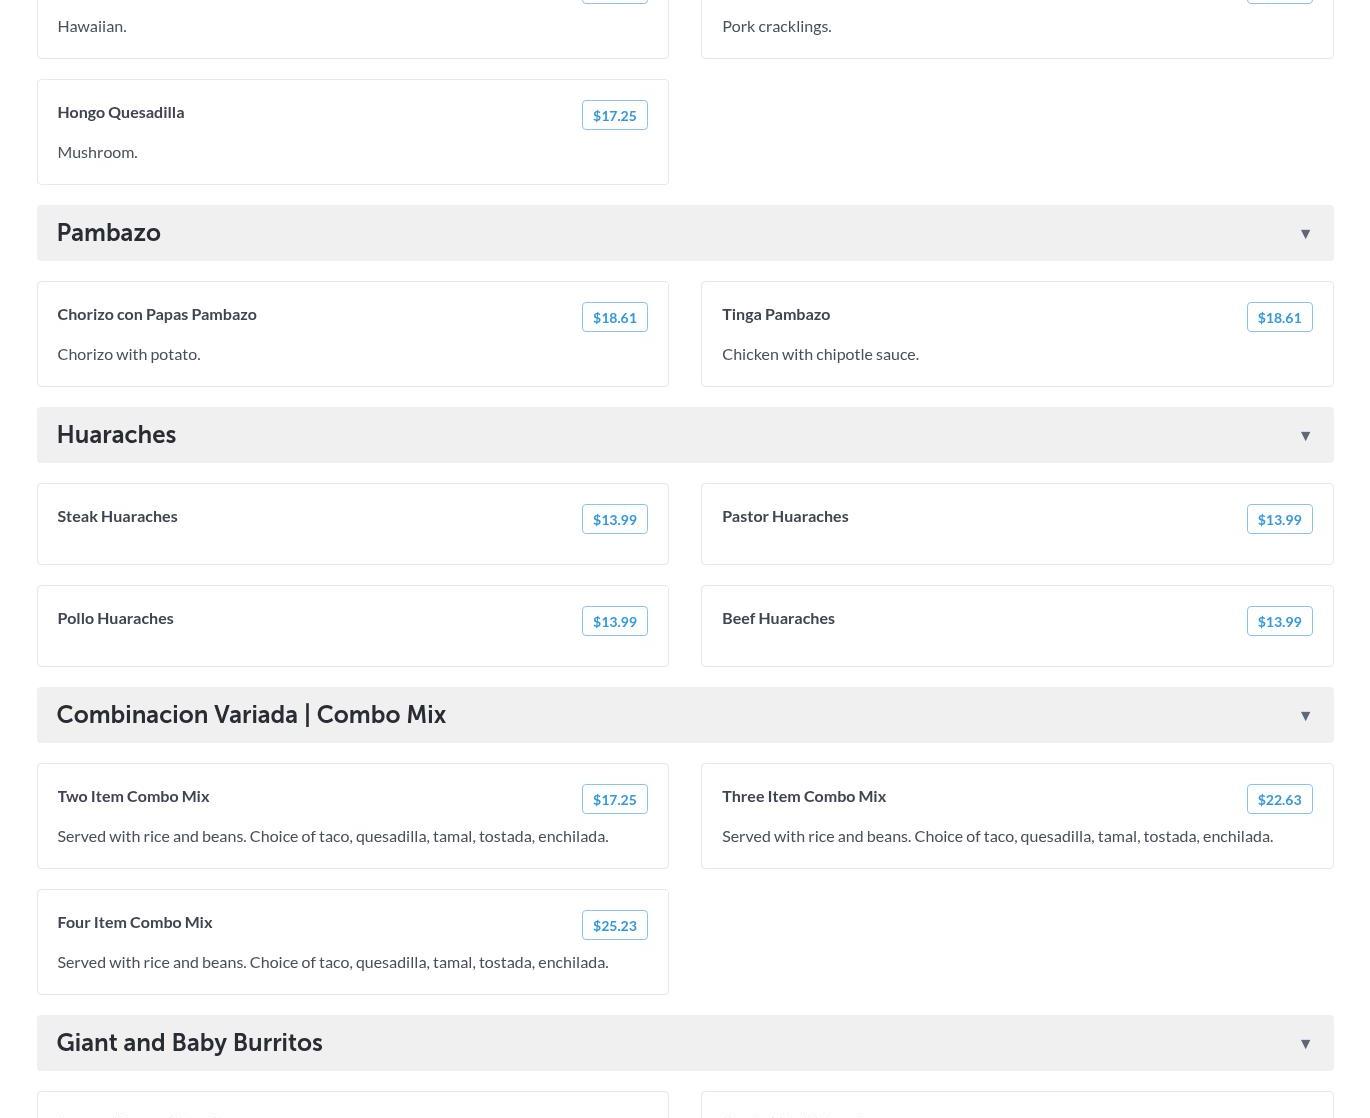Add Tinga Pambazo via $18.61 price
Viewport: 1370px width, 1118px height.
pyautogui.click(x=1279, y=317)
